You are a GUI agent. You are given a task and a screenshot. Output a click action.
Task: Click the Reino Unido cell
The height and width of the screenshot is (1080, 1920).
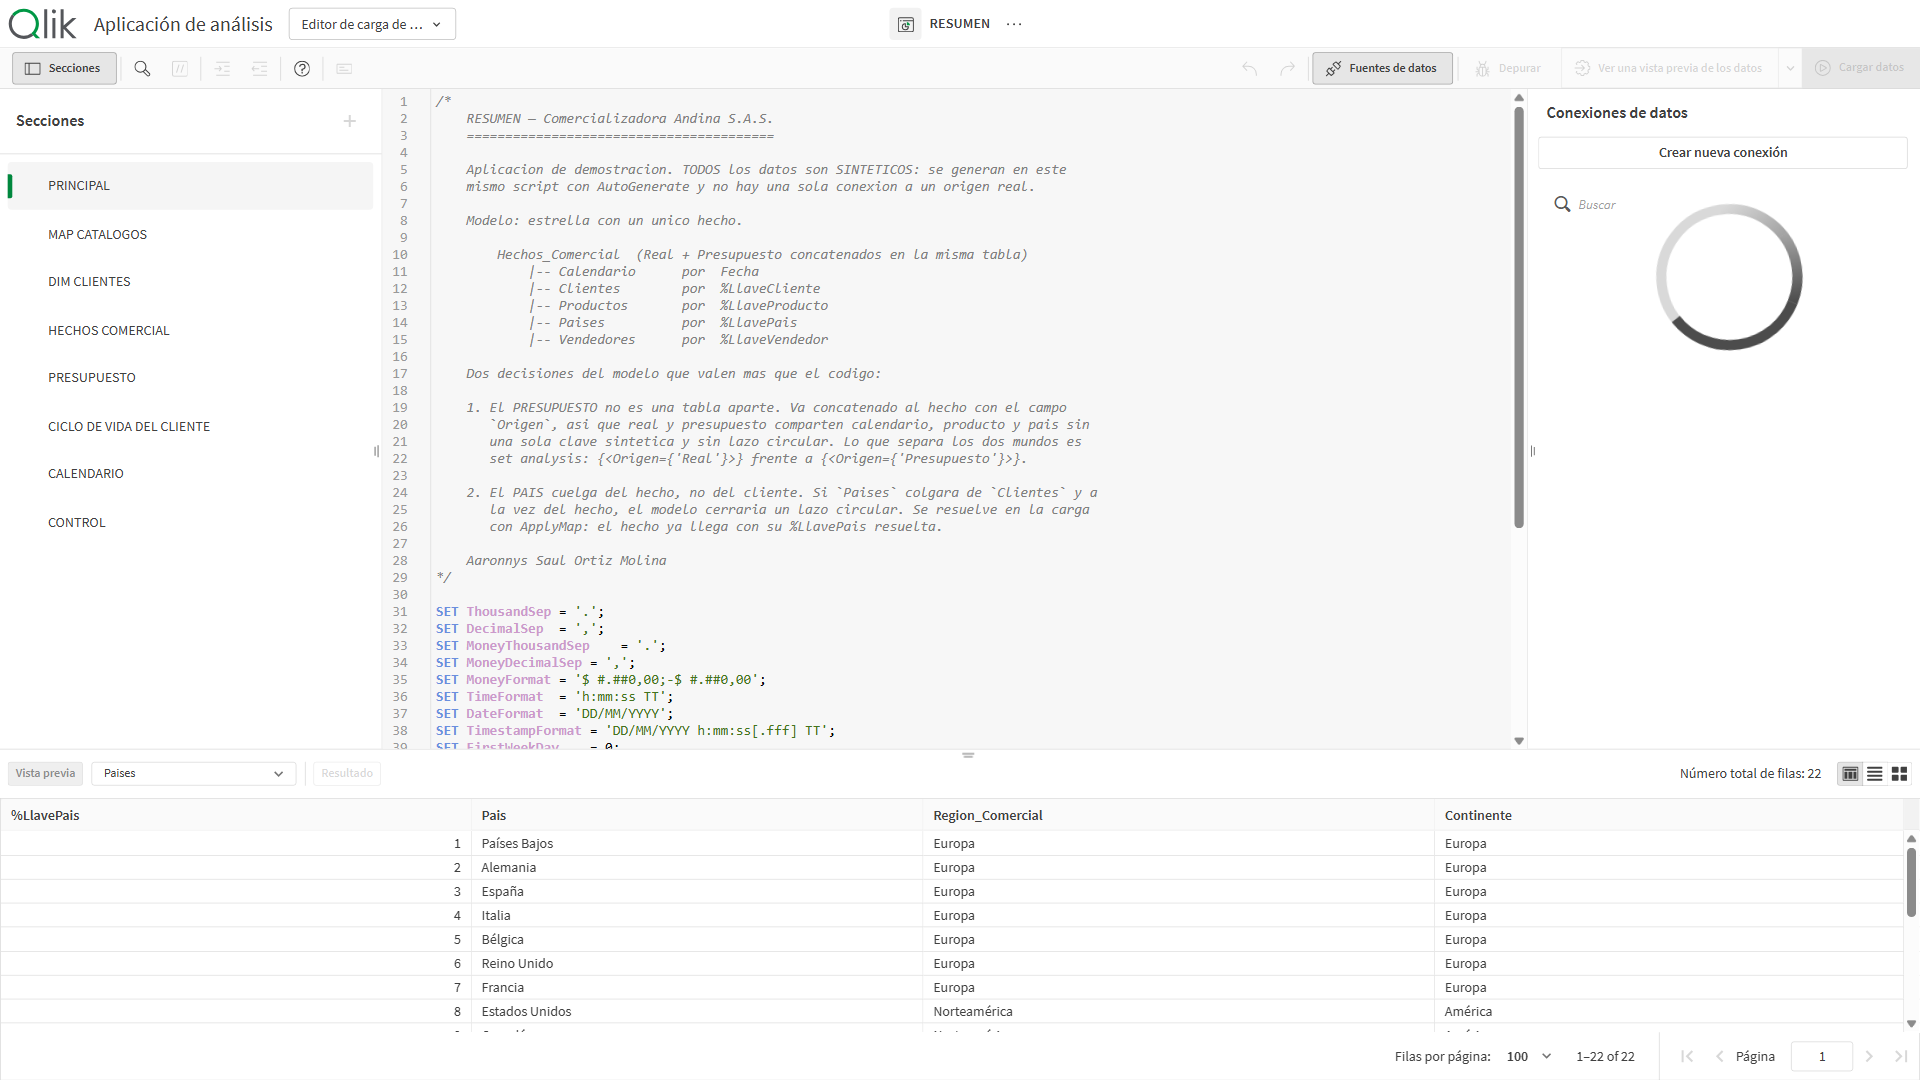tap(696, 963)
